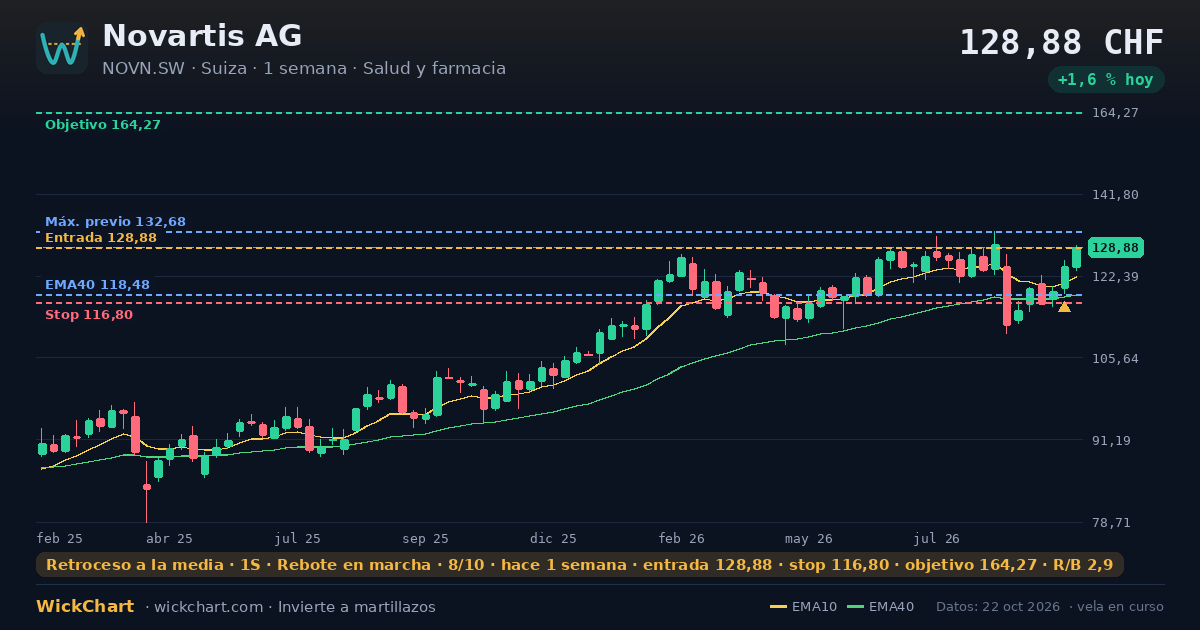Click the Objetivo 164,27 label

pyautogui.click(x=103, y=125)
